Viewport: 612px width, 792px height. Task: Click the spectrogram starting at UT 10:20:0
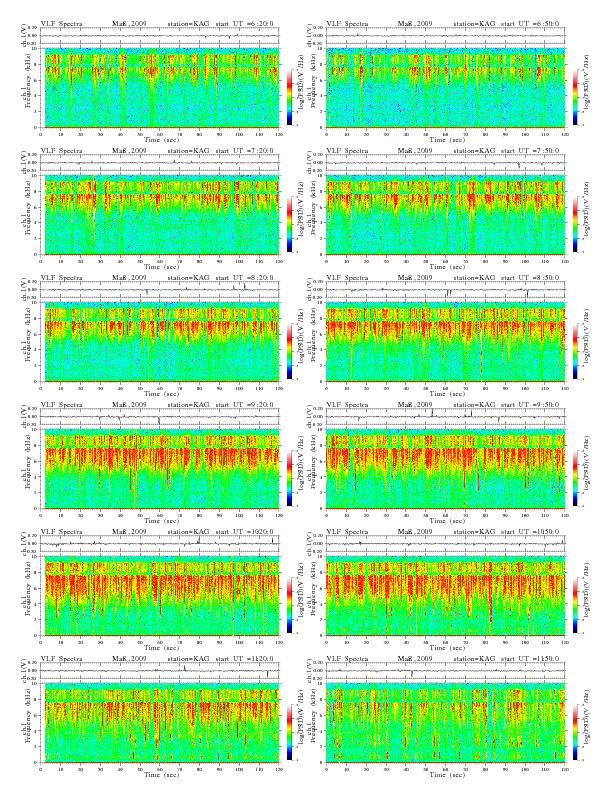tap(160, 596)
